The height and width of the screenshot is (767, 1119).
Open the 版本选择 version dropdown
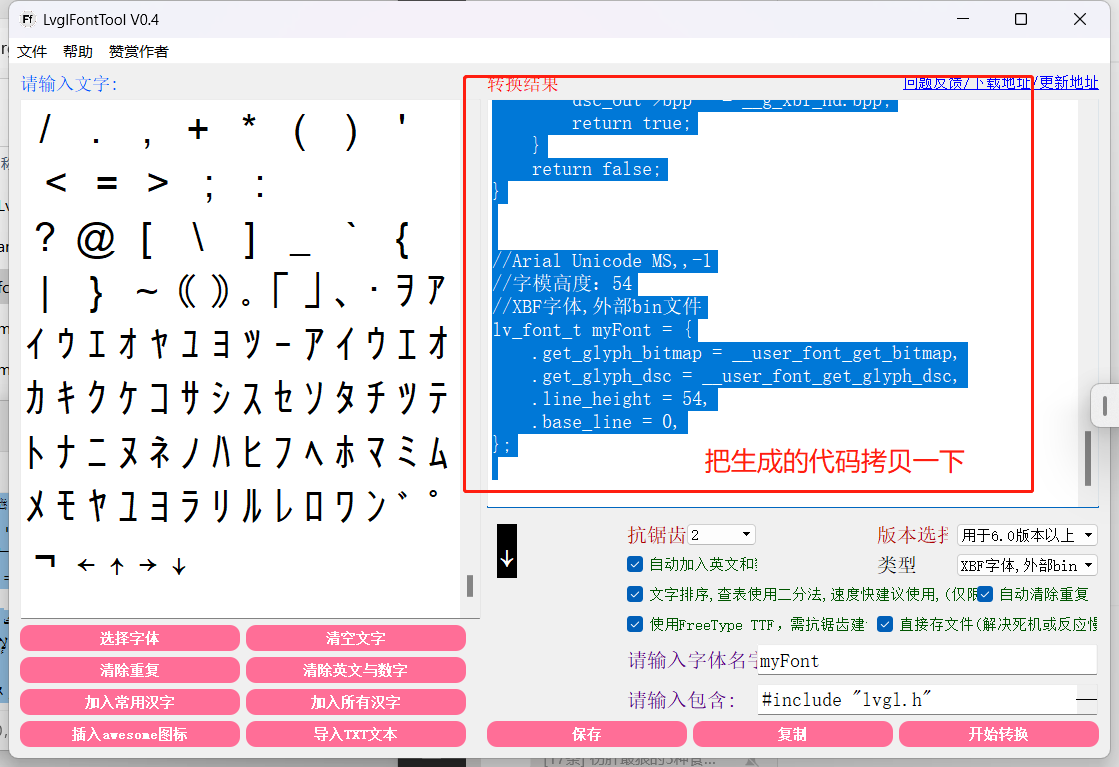click(1027, 535)
